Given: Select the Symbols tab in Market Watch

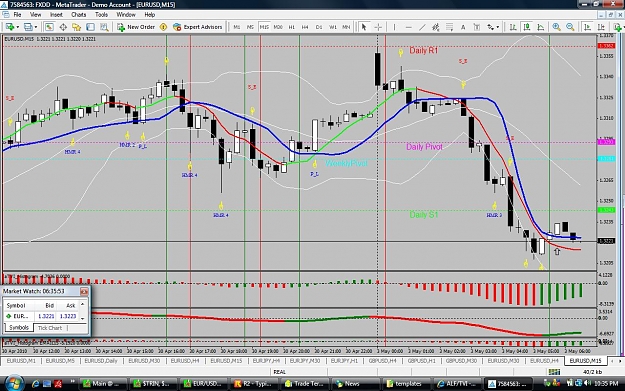Looking at the screenshot, I should click(x=19, y=328).
